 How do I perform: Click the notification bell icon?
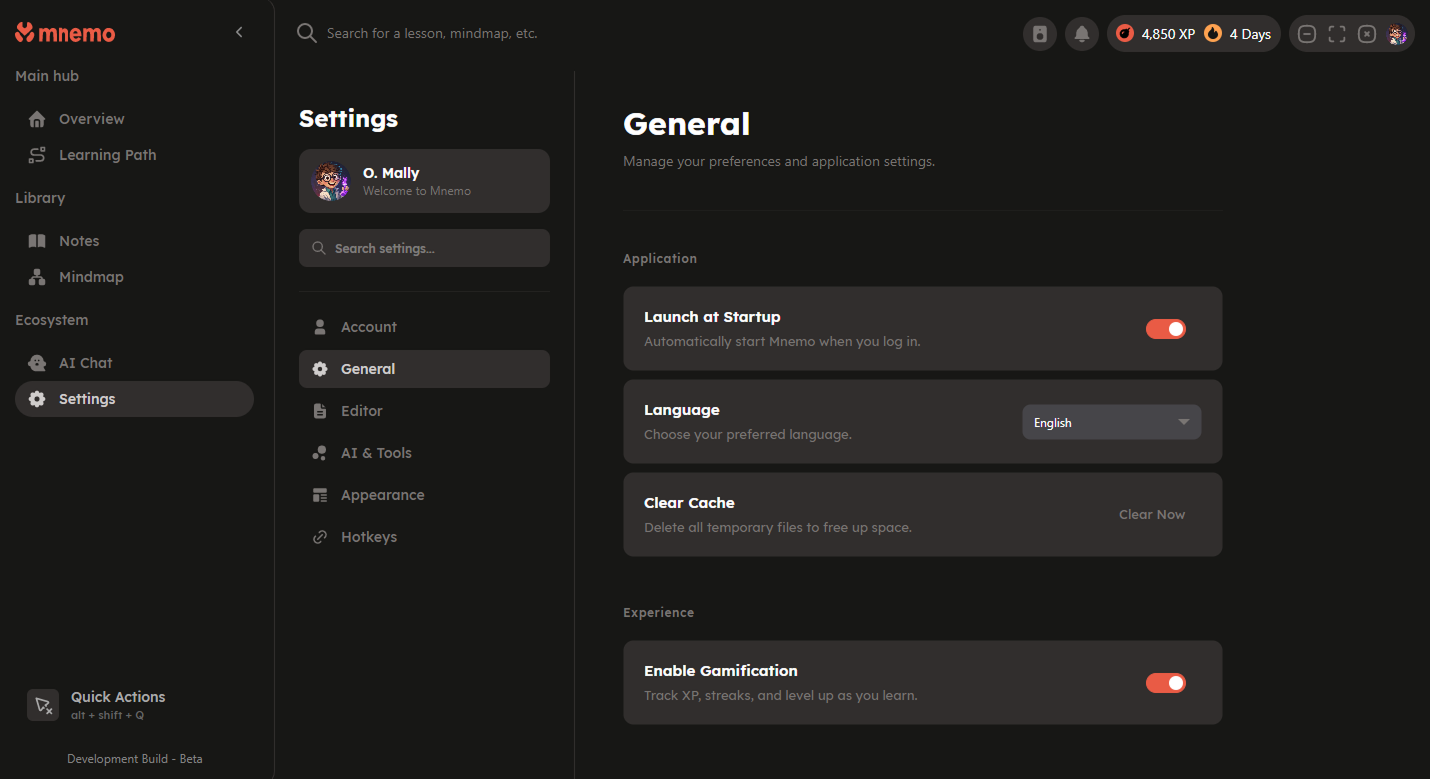pyautogui.click(x=1081, y=34)
